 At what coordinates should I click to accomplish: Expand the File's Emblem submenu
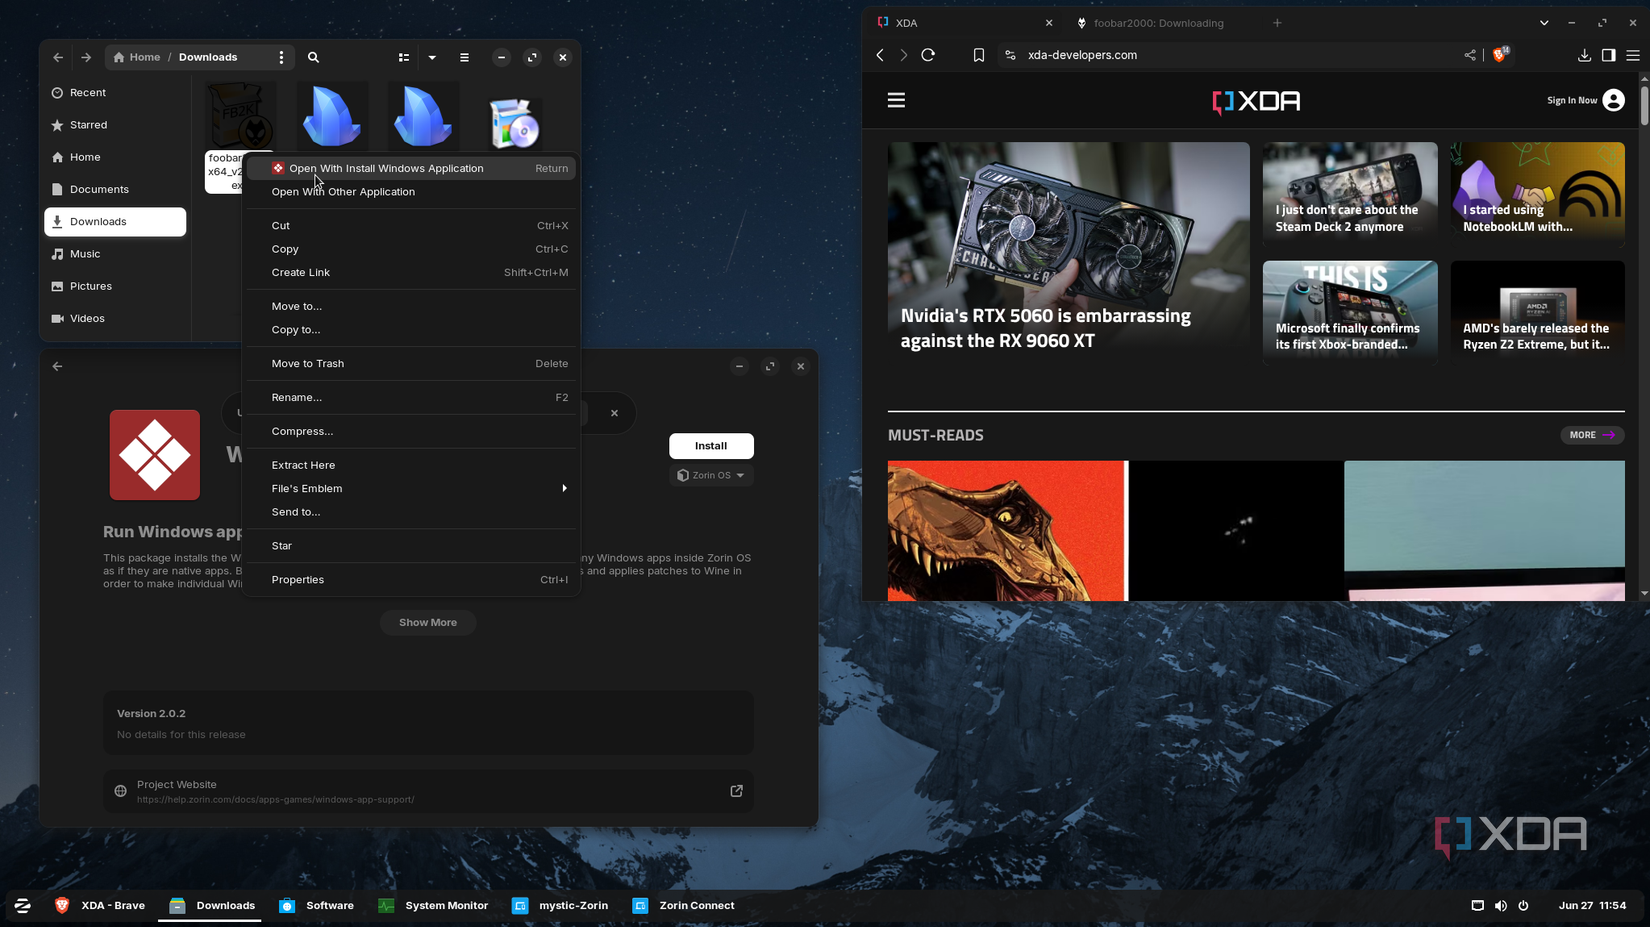coord(410,488)
